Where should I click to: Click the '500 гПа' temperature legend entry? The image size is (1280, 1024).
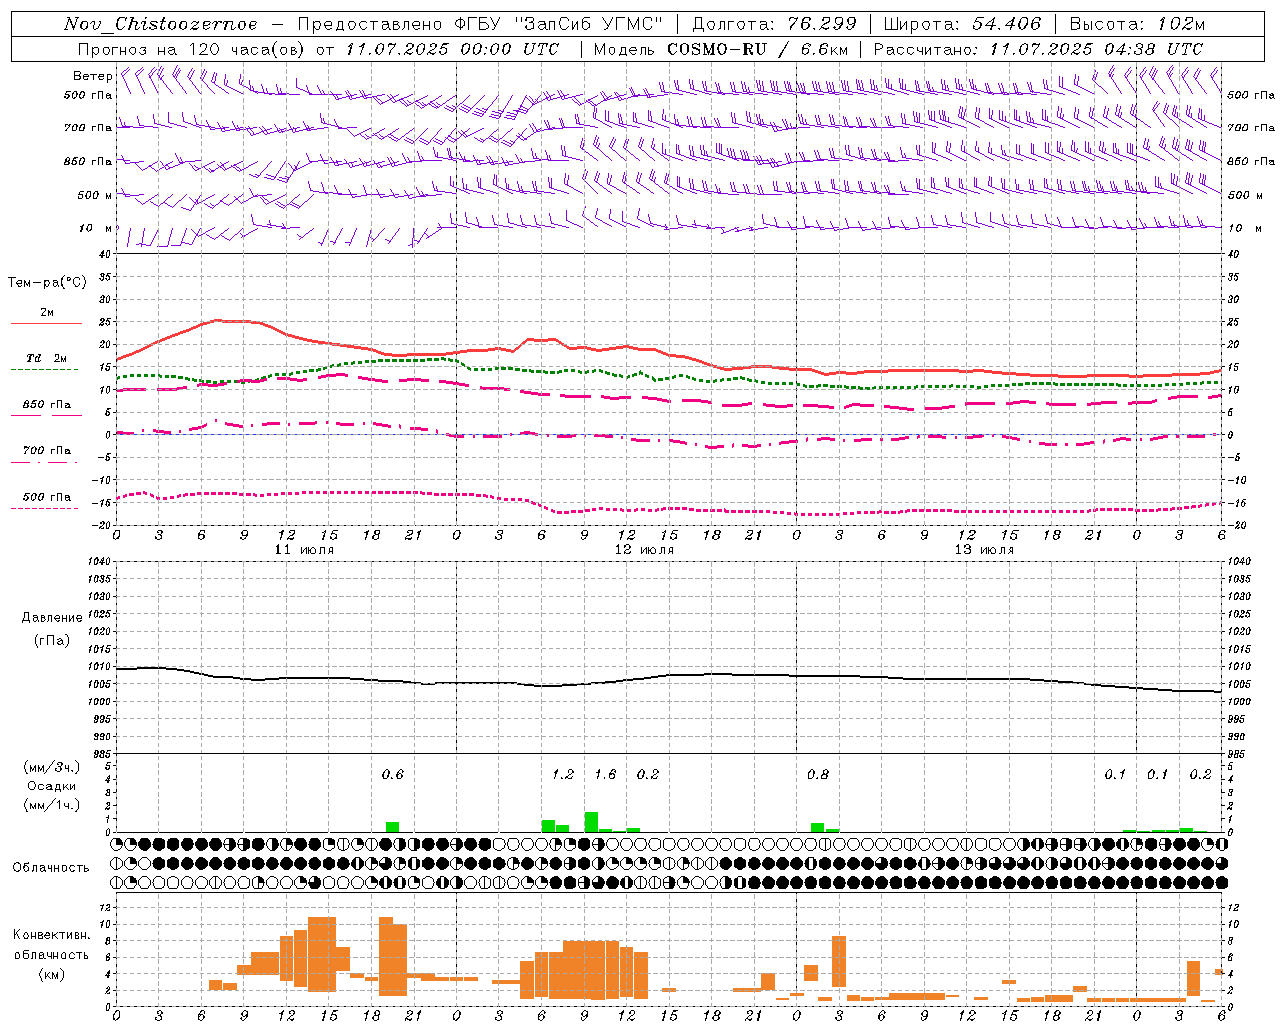coord(47,497)
